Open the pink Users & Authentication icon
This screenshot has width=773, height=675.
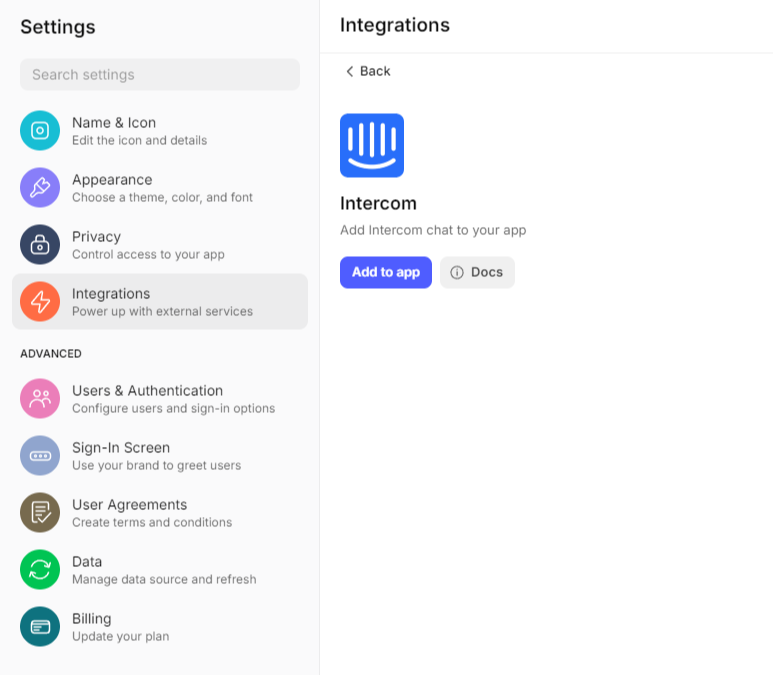(40, 398)
